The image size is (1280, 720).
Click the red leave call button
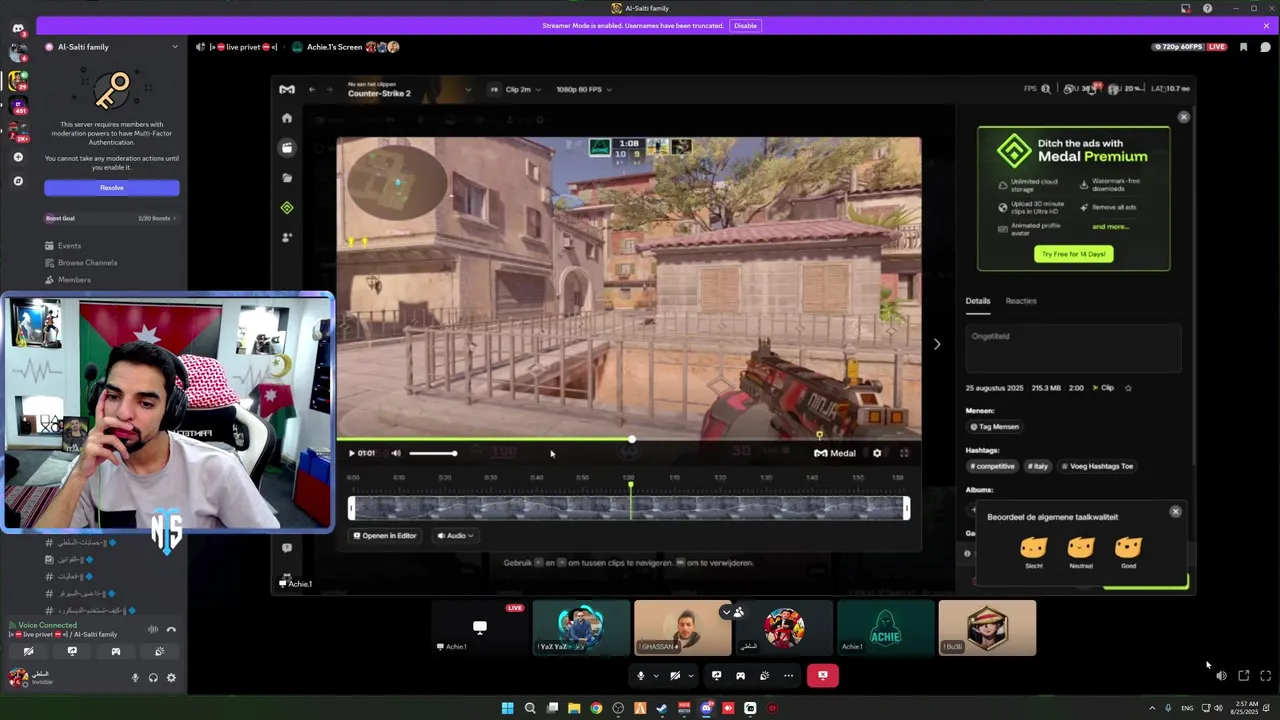(823, 676)
